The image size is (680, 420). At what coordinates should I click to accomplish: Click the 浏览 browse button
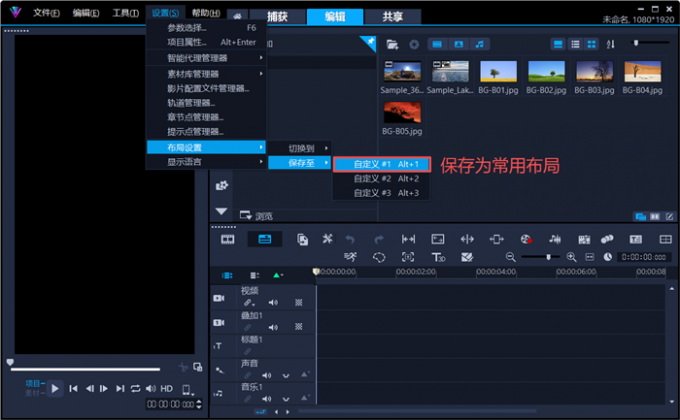pyautogui.click(x=256, y=216)
